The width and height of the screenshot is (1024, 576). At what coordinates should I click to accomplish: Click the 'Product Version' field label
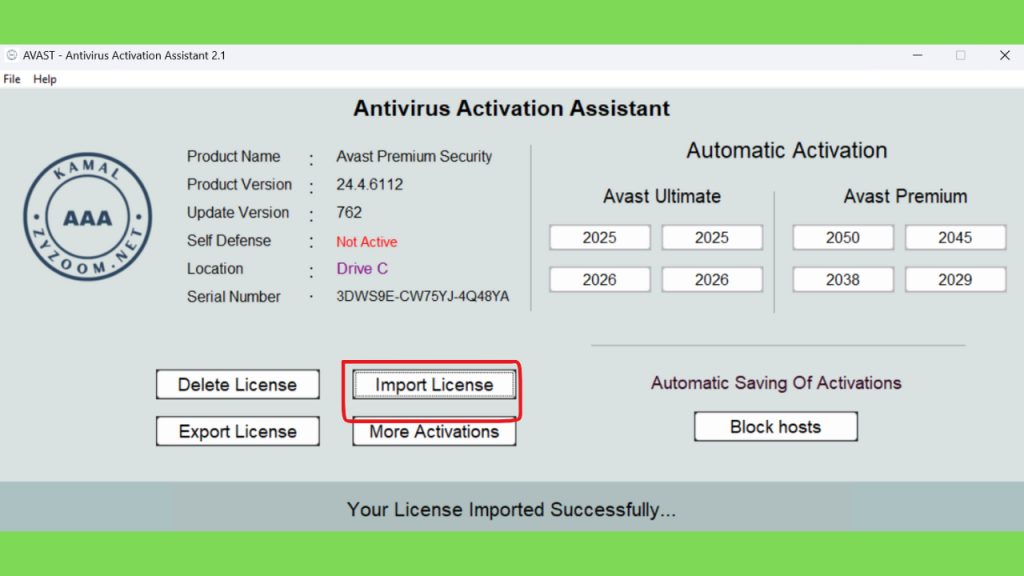(239, 185)
